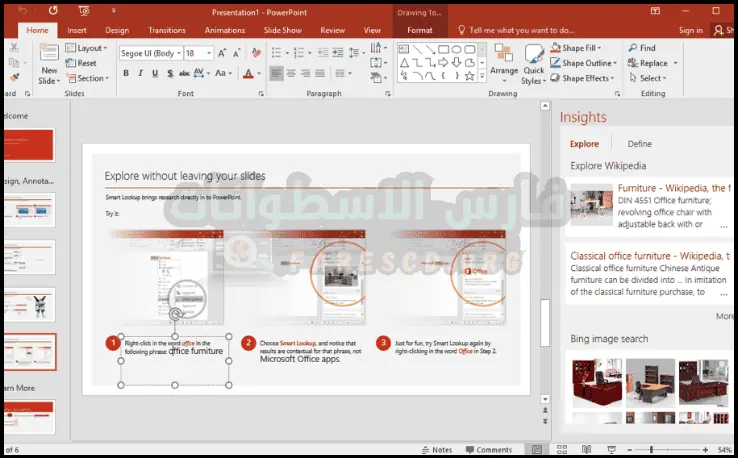Open Shape Effects dropdown
The image size is (738, 458).
click(x=583, y=78)
